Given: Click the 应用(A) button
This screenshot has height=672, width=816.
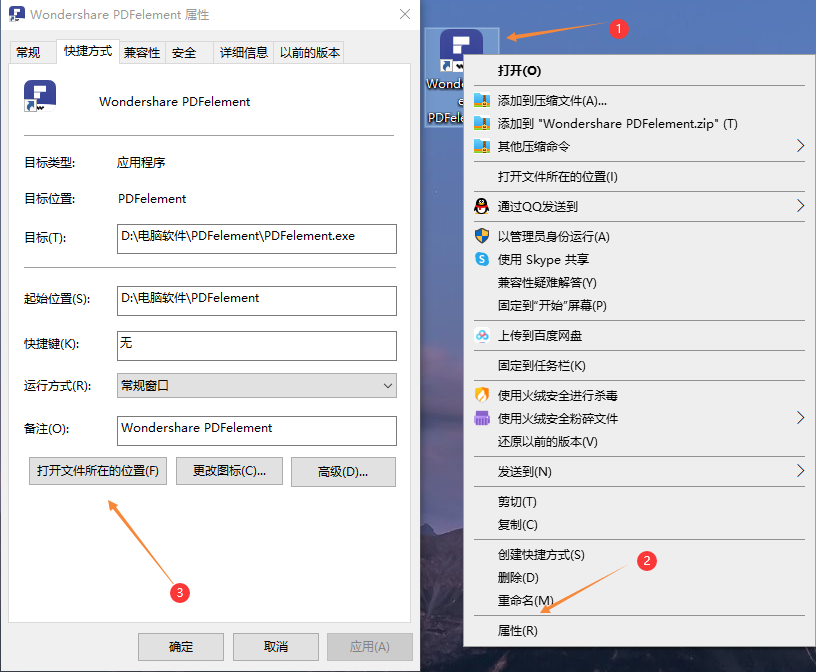Looking at the screenshot, I should (370, 646).
